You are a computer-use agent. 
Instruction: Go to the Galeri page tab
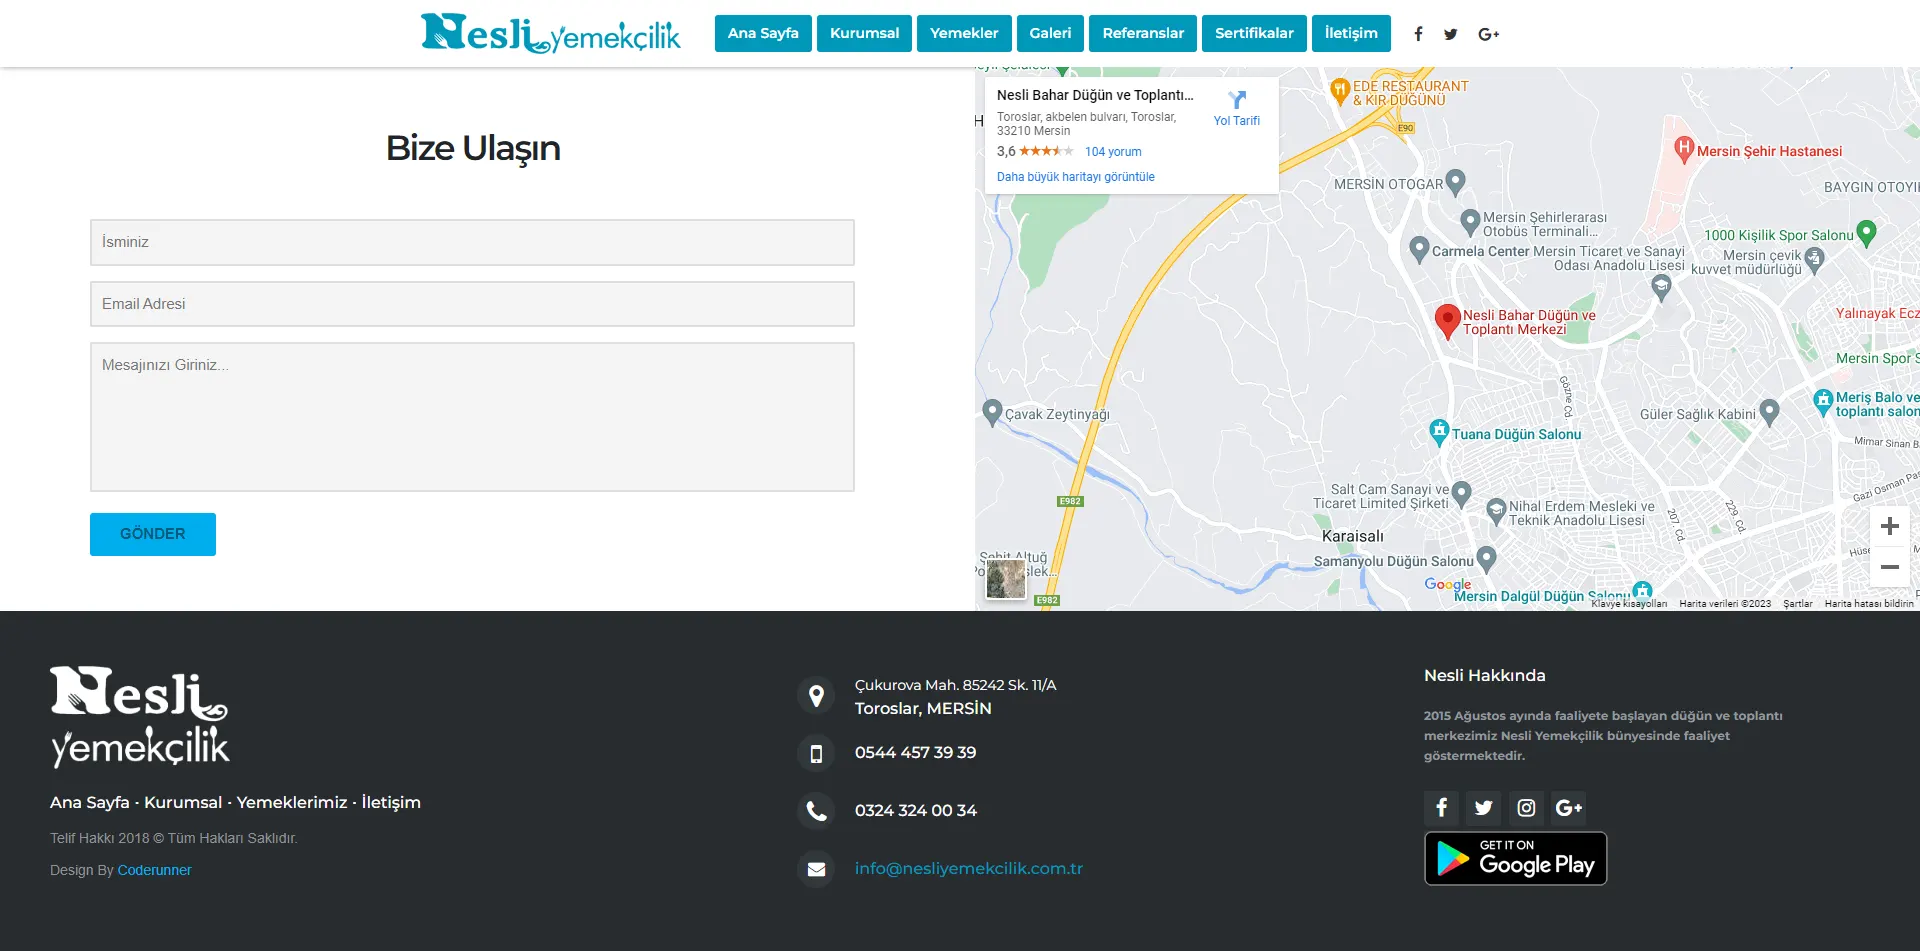(1050, 33)
